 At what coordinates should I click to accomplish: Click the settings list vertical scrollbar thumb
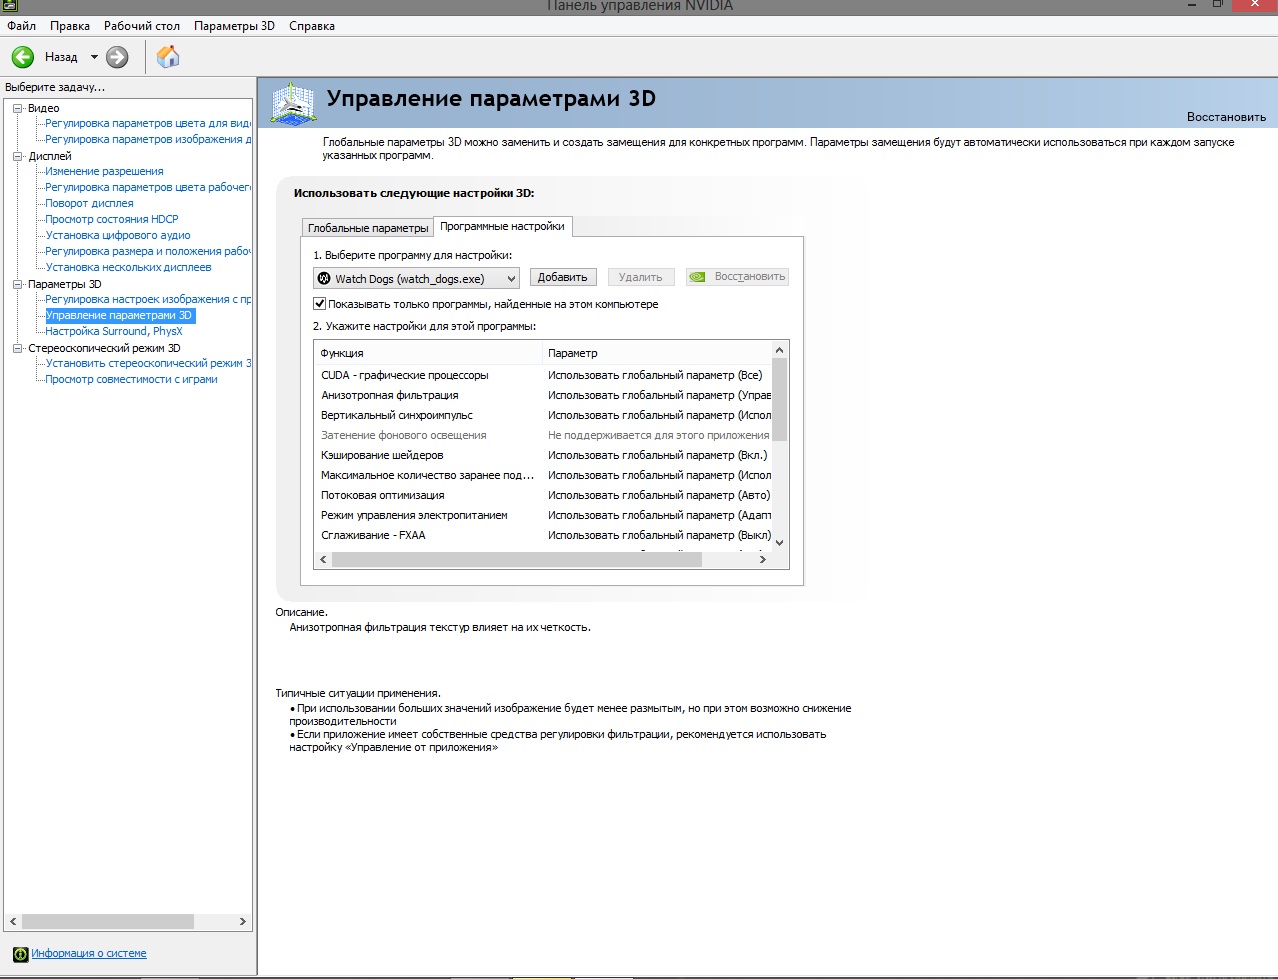(780, 399)
